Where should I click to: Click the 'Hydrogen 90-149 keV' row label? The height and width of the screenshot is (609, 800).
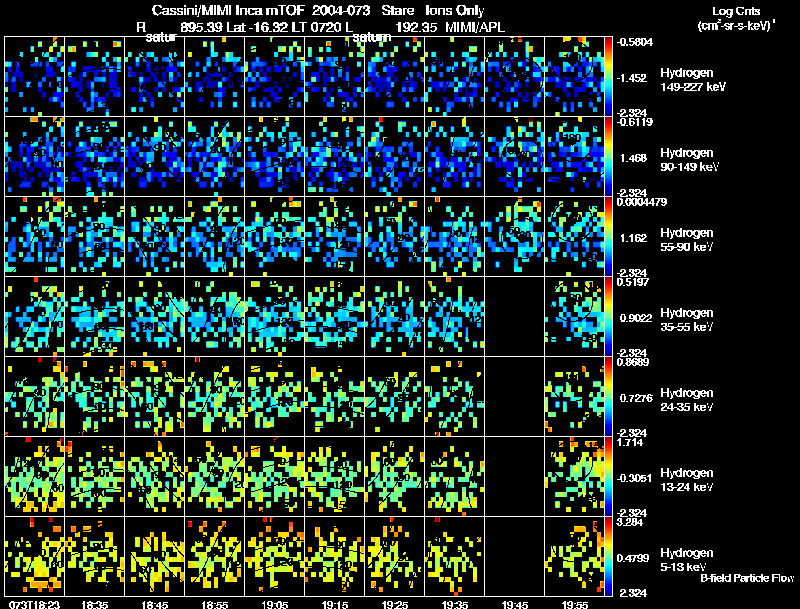tap(690, 160)
